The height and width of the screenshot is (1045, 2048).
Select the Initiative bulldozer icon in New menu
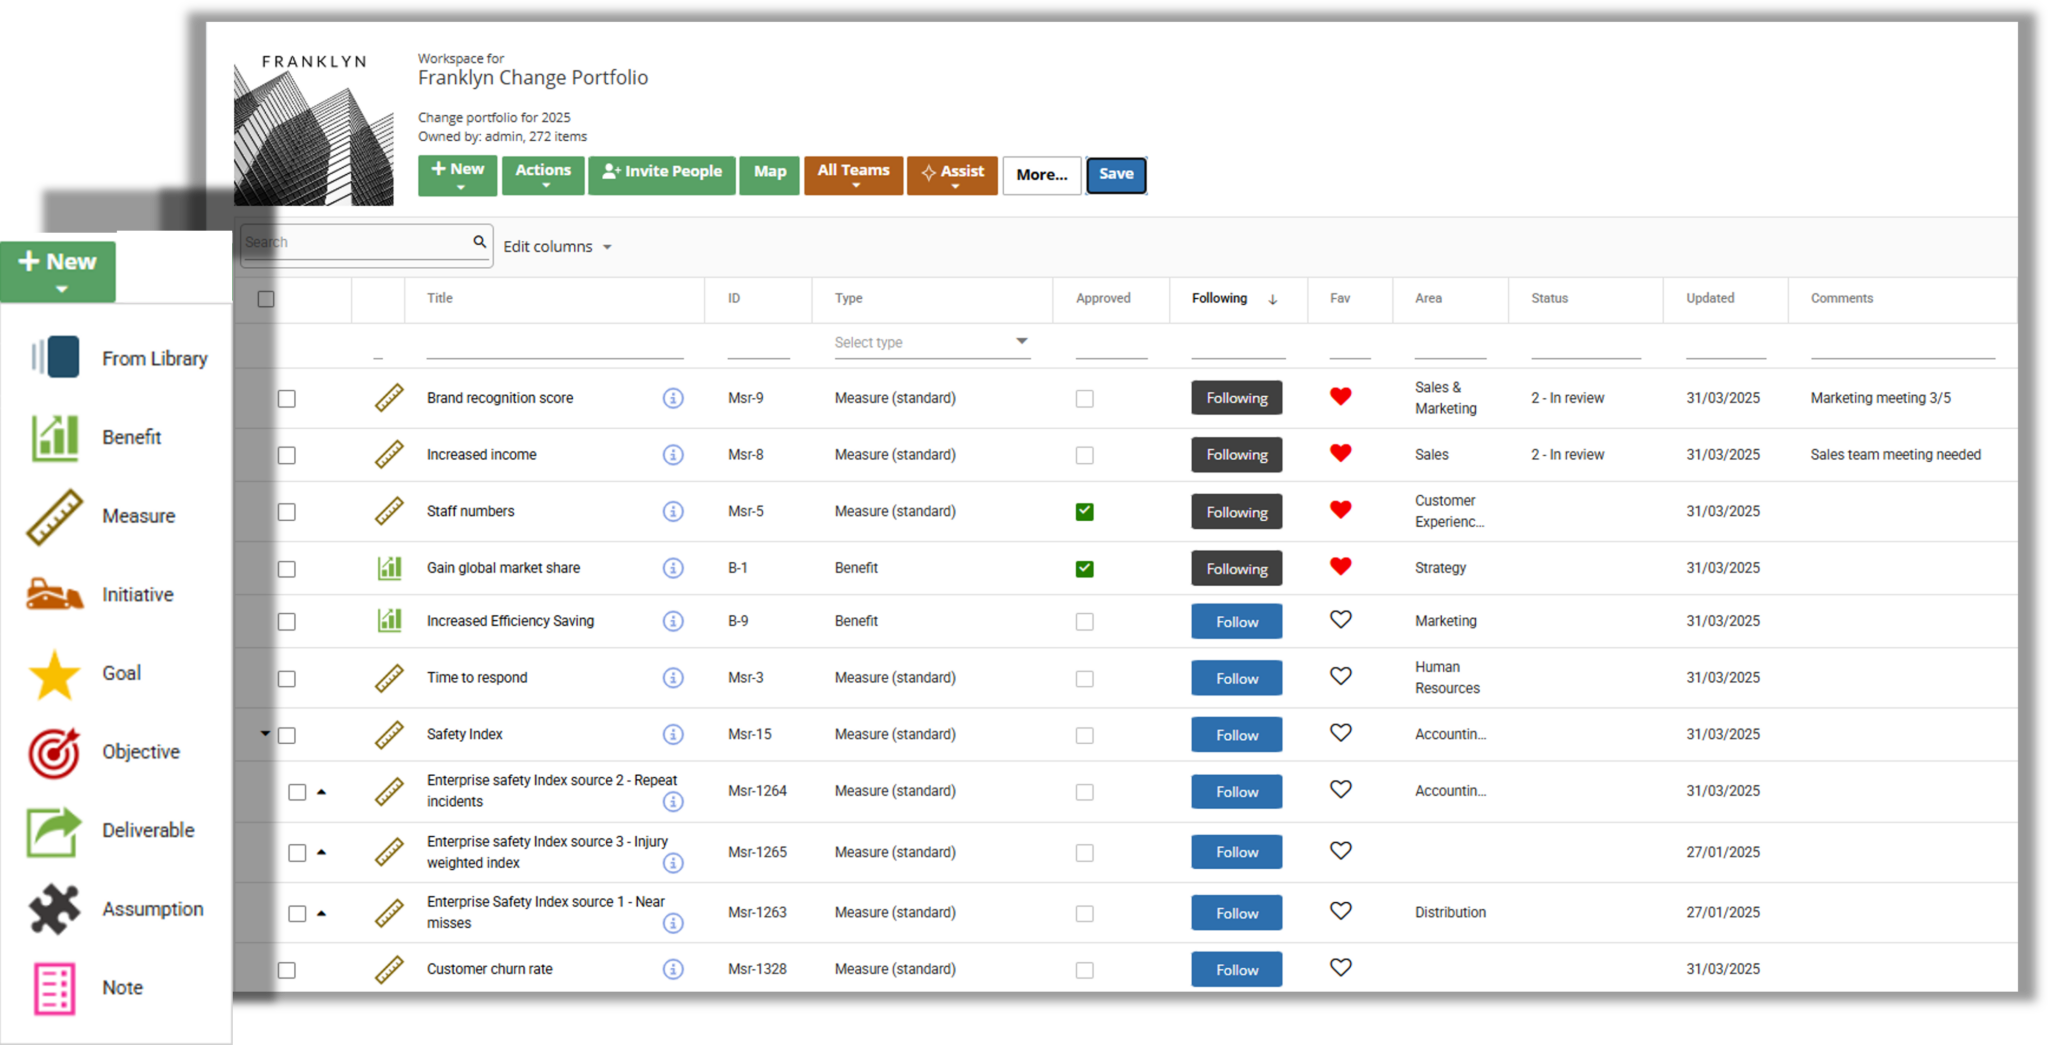click(54, 594)
